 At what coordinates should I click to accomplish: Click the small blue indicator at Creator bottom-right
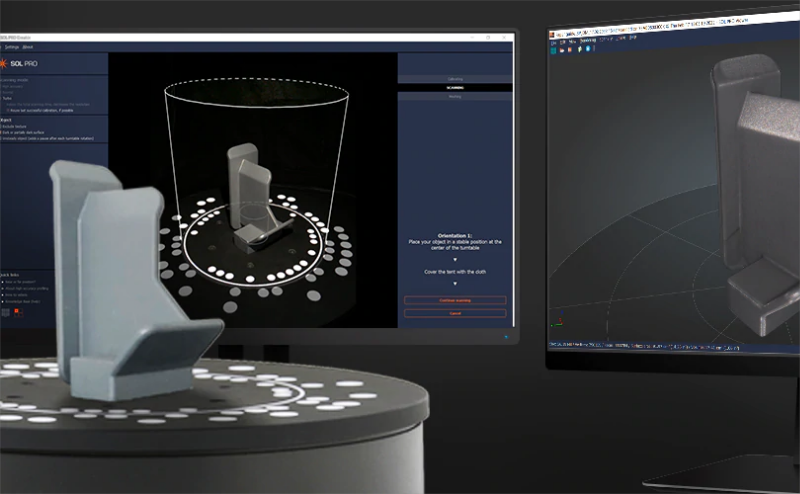506,336
